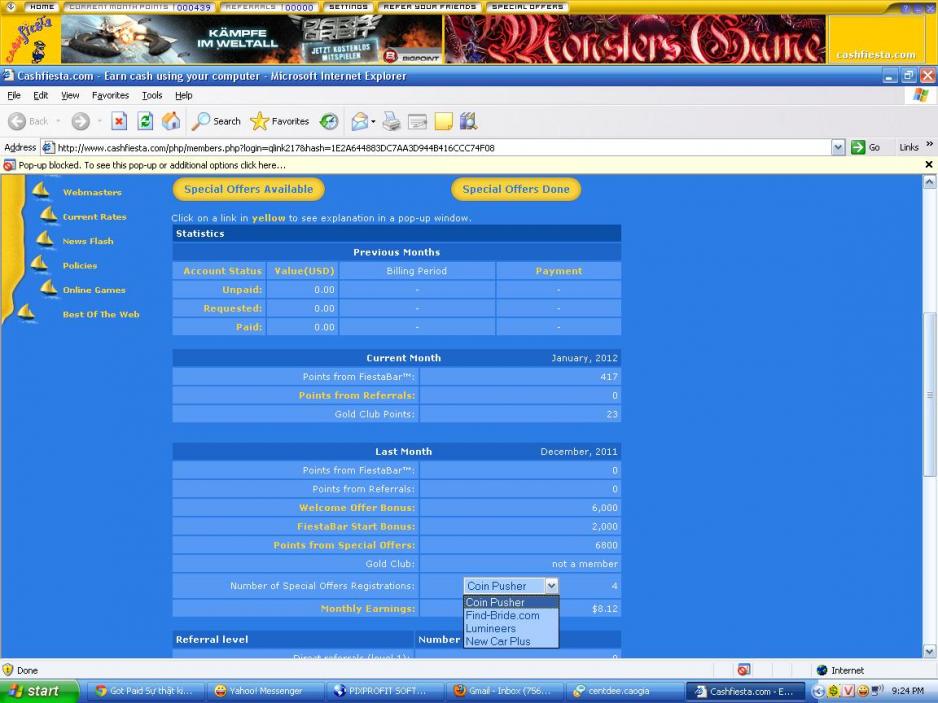Open the Favorites menu
The width and height of the screenshot is (938, 703).
(110, 95)
